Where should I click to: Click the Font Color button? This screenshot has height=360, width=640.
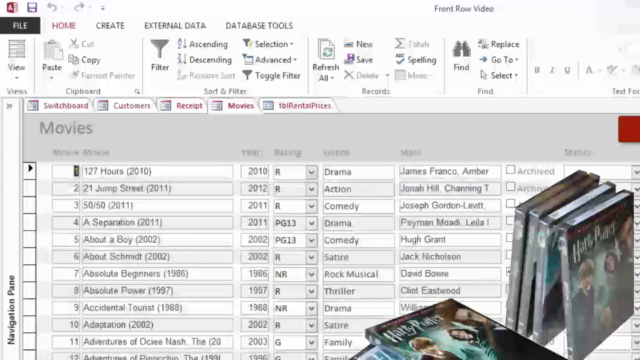[589, 70]
